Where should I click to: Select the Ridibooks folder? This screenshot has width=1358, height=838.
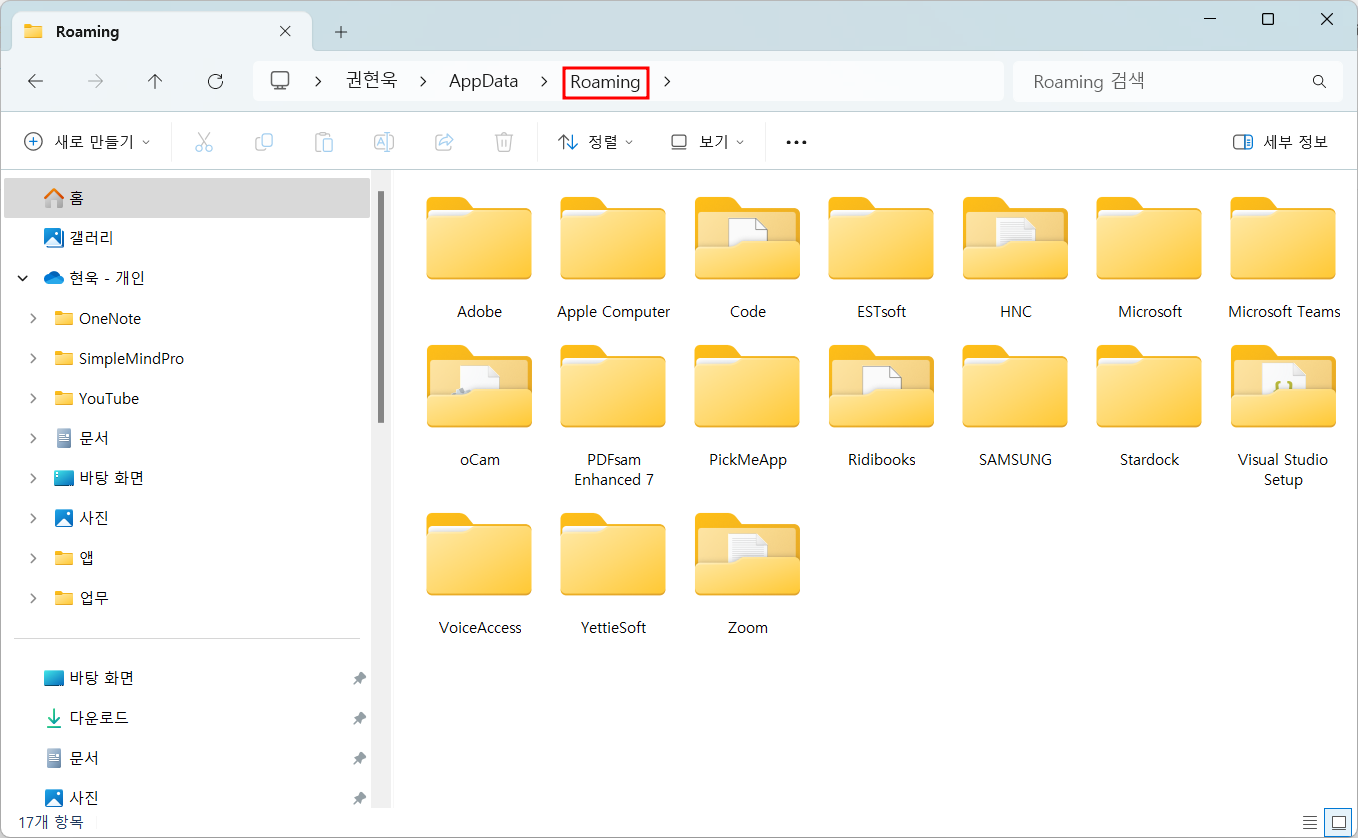pyautogui.click(x=881, y=407)
